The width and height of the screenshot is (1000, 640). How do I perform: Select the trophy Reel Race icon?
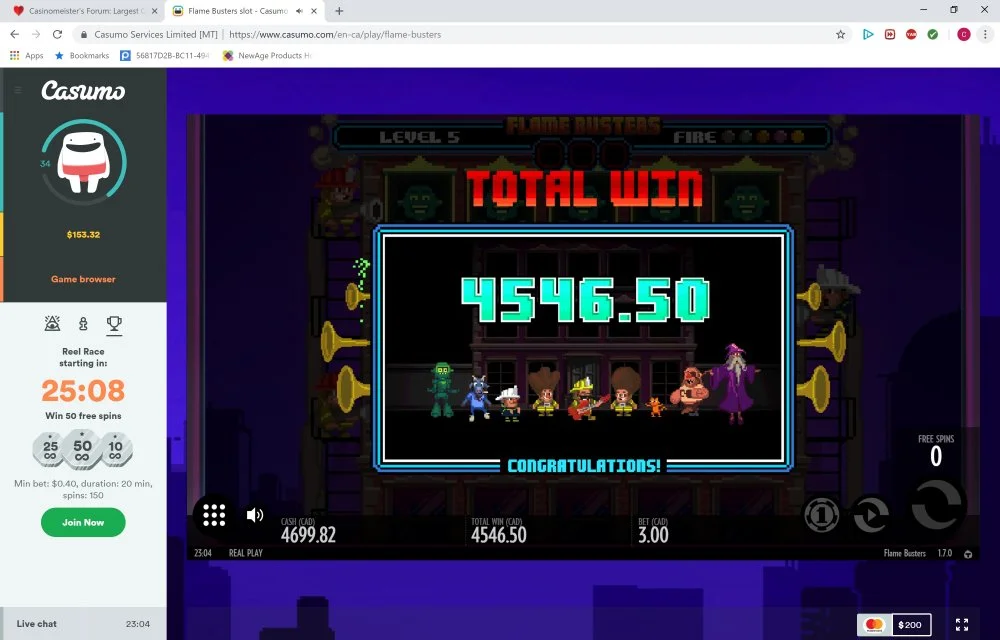pos(114,324)
